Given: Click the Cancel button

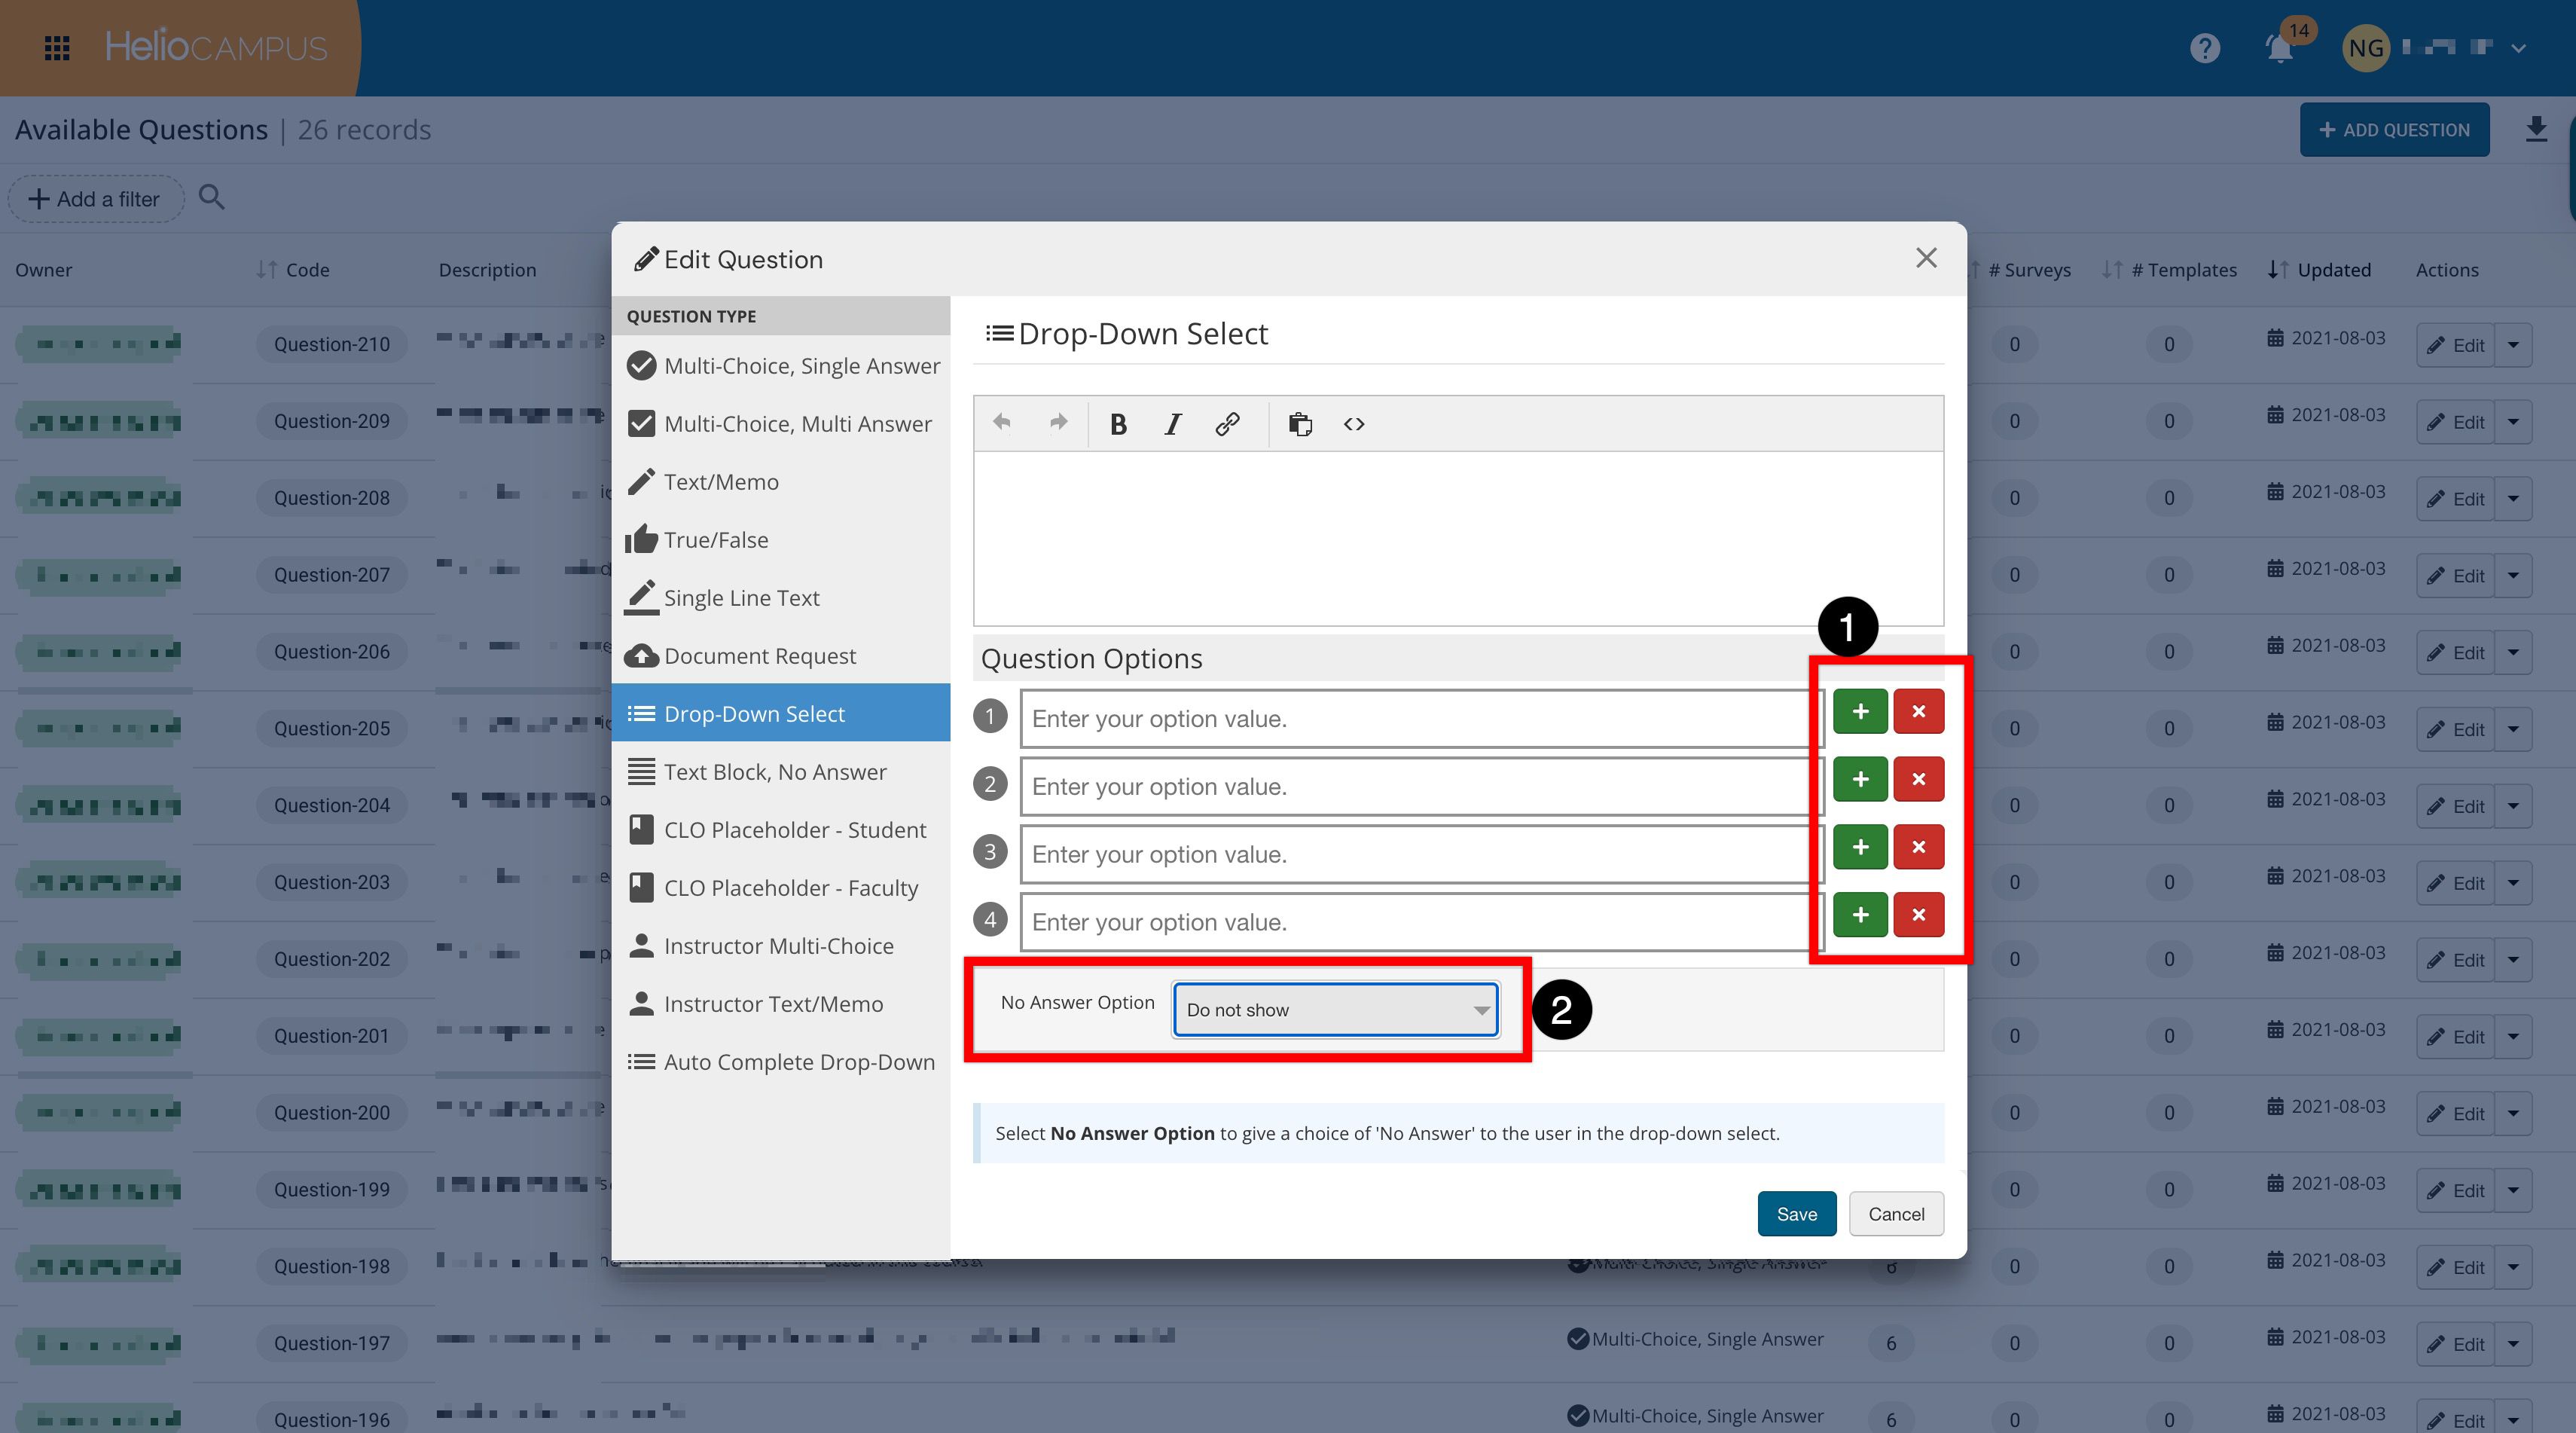Looking at the screenshot, I should tap(1895, 1214).
